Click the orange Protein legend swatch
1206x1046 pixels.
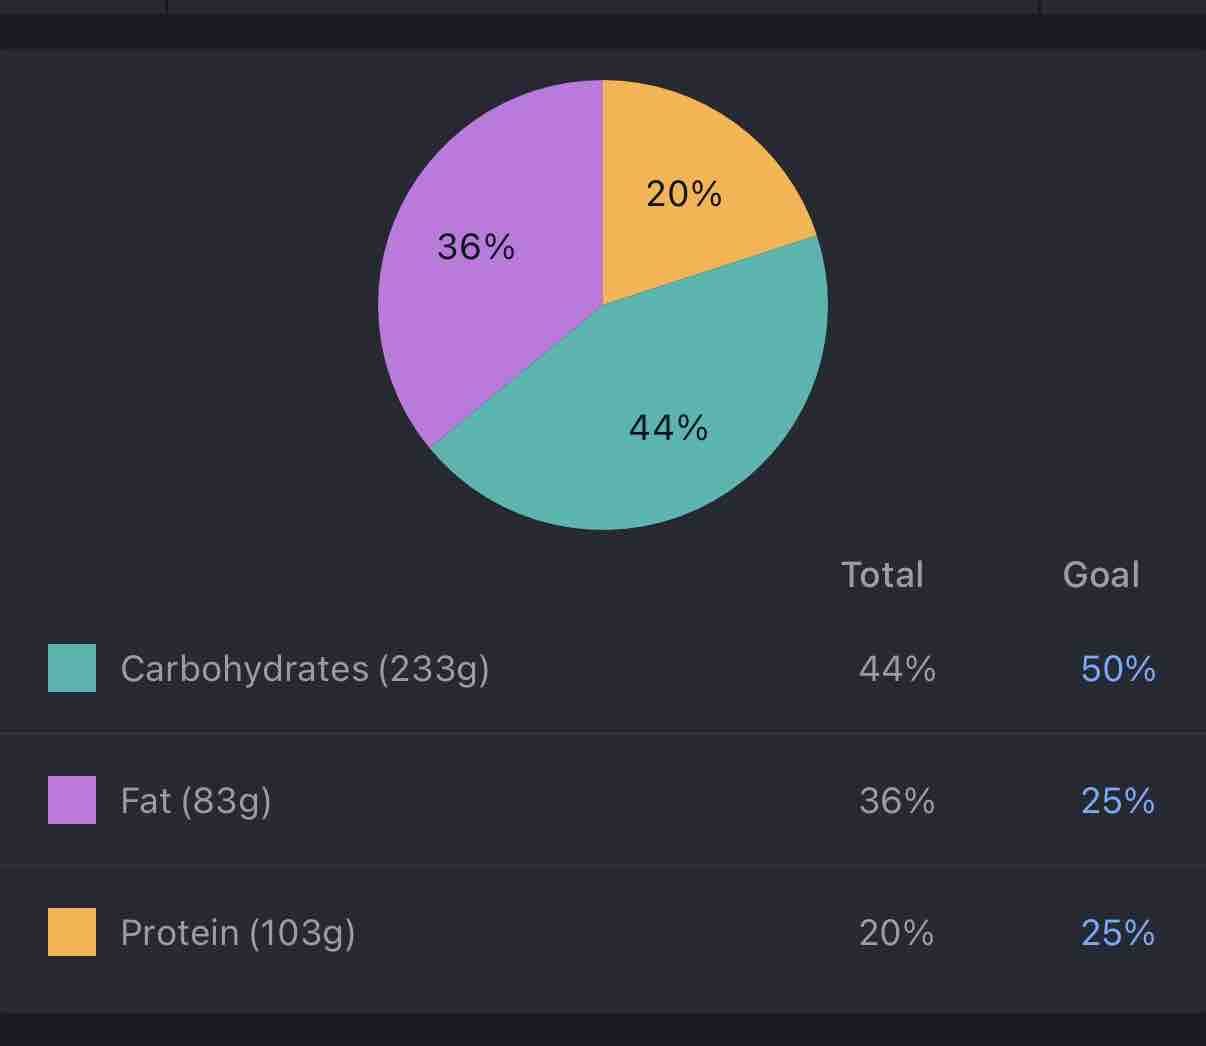point(72,932)
